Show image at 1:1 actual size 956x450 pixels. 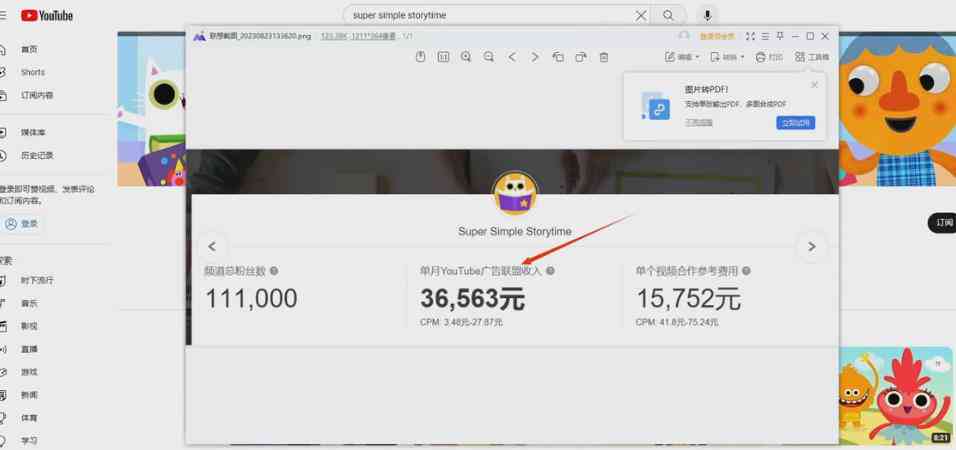coord(443,57)
